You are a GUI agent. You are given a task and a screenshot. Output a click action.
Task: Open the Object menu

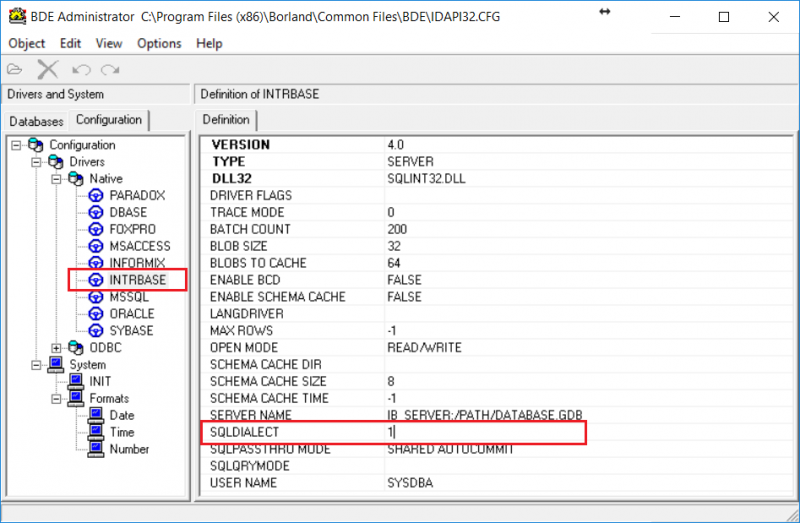[x=27, y=43]
